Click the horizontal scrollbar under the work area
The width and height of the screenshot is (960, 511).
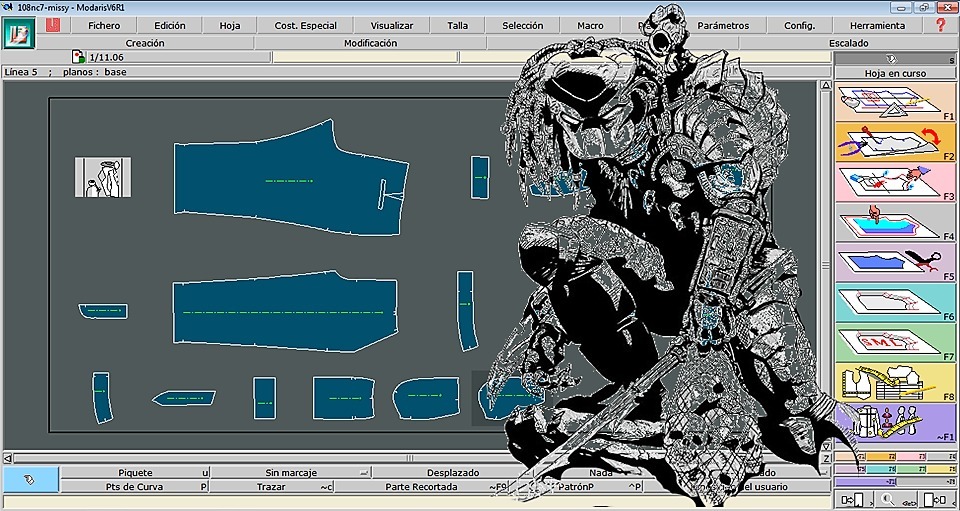point(410,458)
